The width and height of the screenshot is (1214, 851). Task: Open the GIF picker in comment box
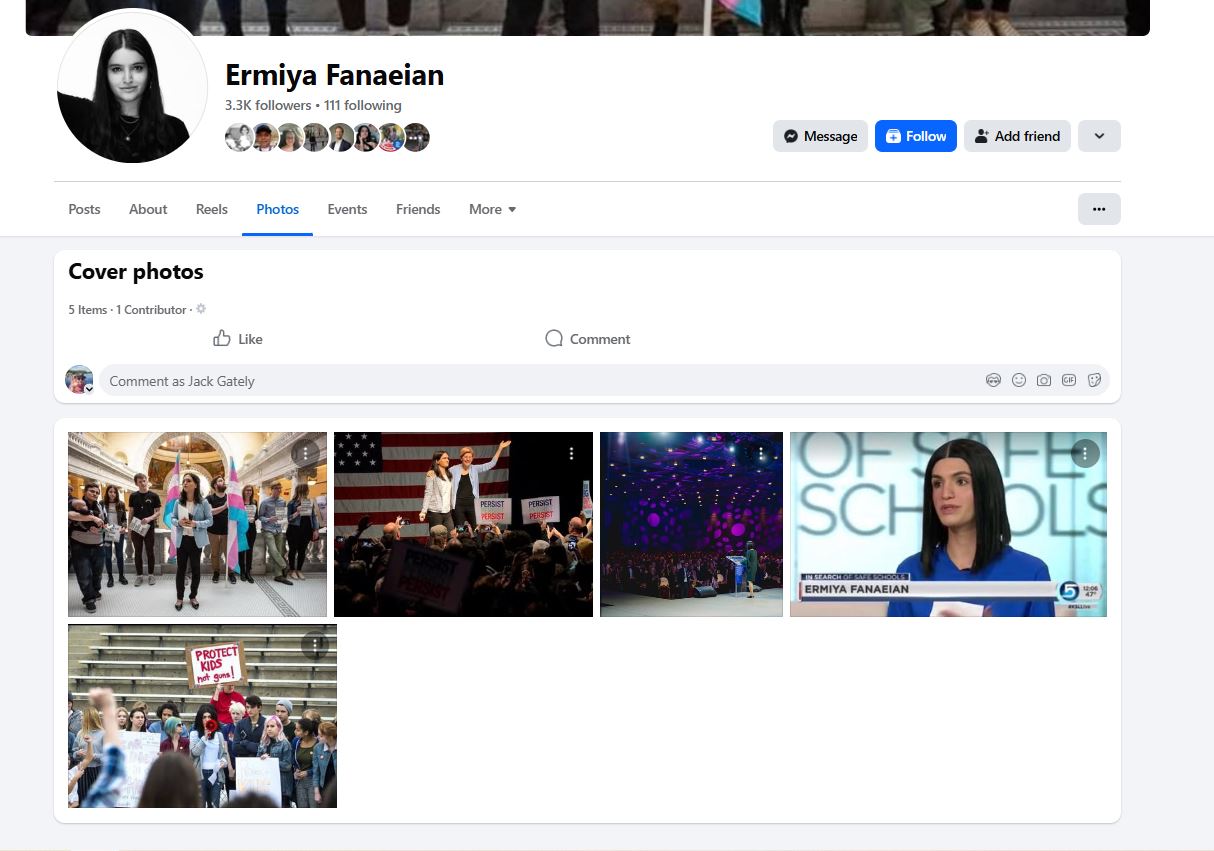click(x=1069, y=380)
